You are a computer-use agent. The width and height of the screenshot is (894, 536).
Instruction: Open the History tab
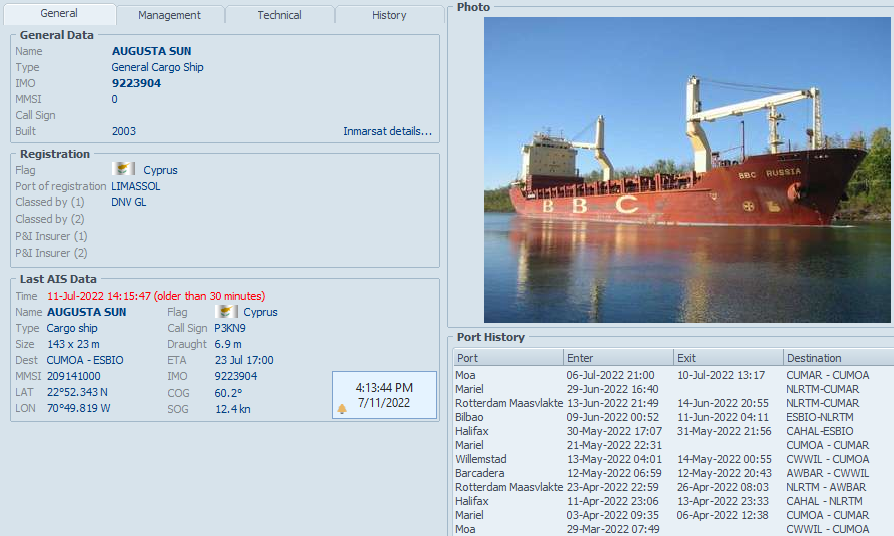tap(389, 15)
